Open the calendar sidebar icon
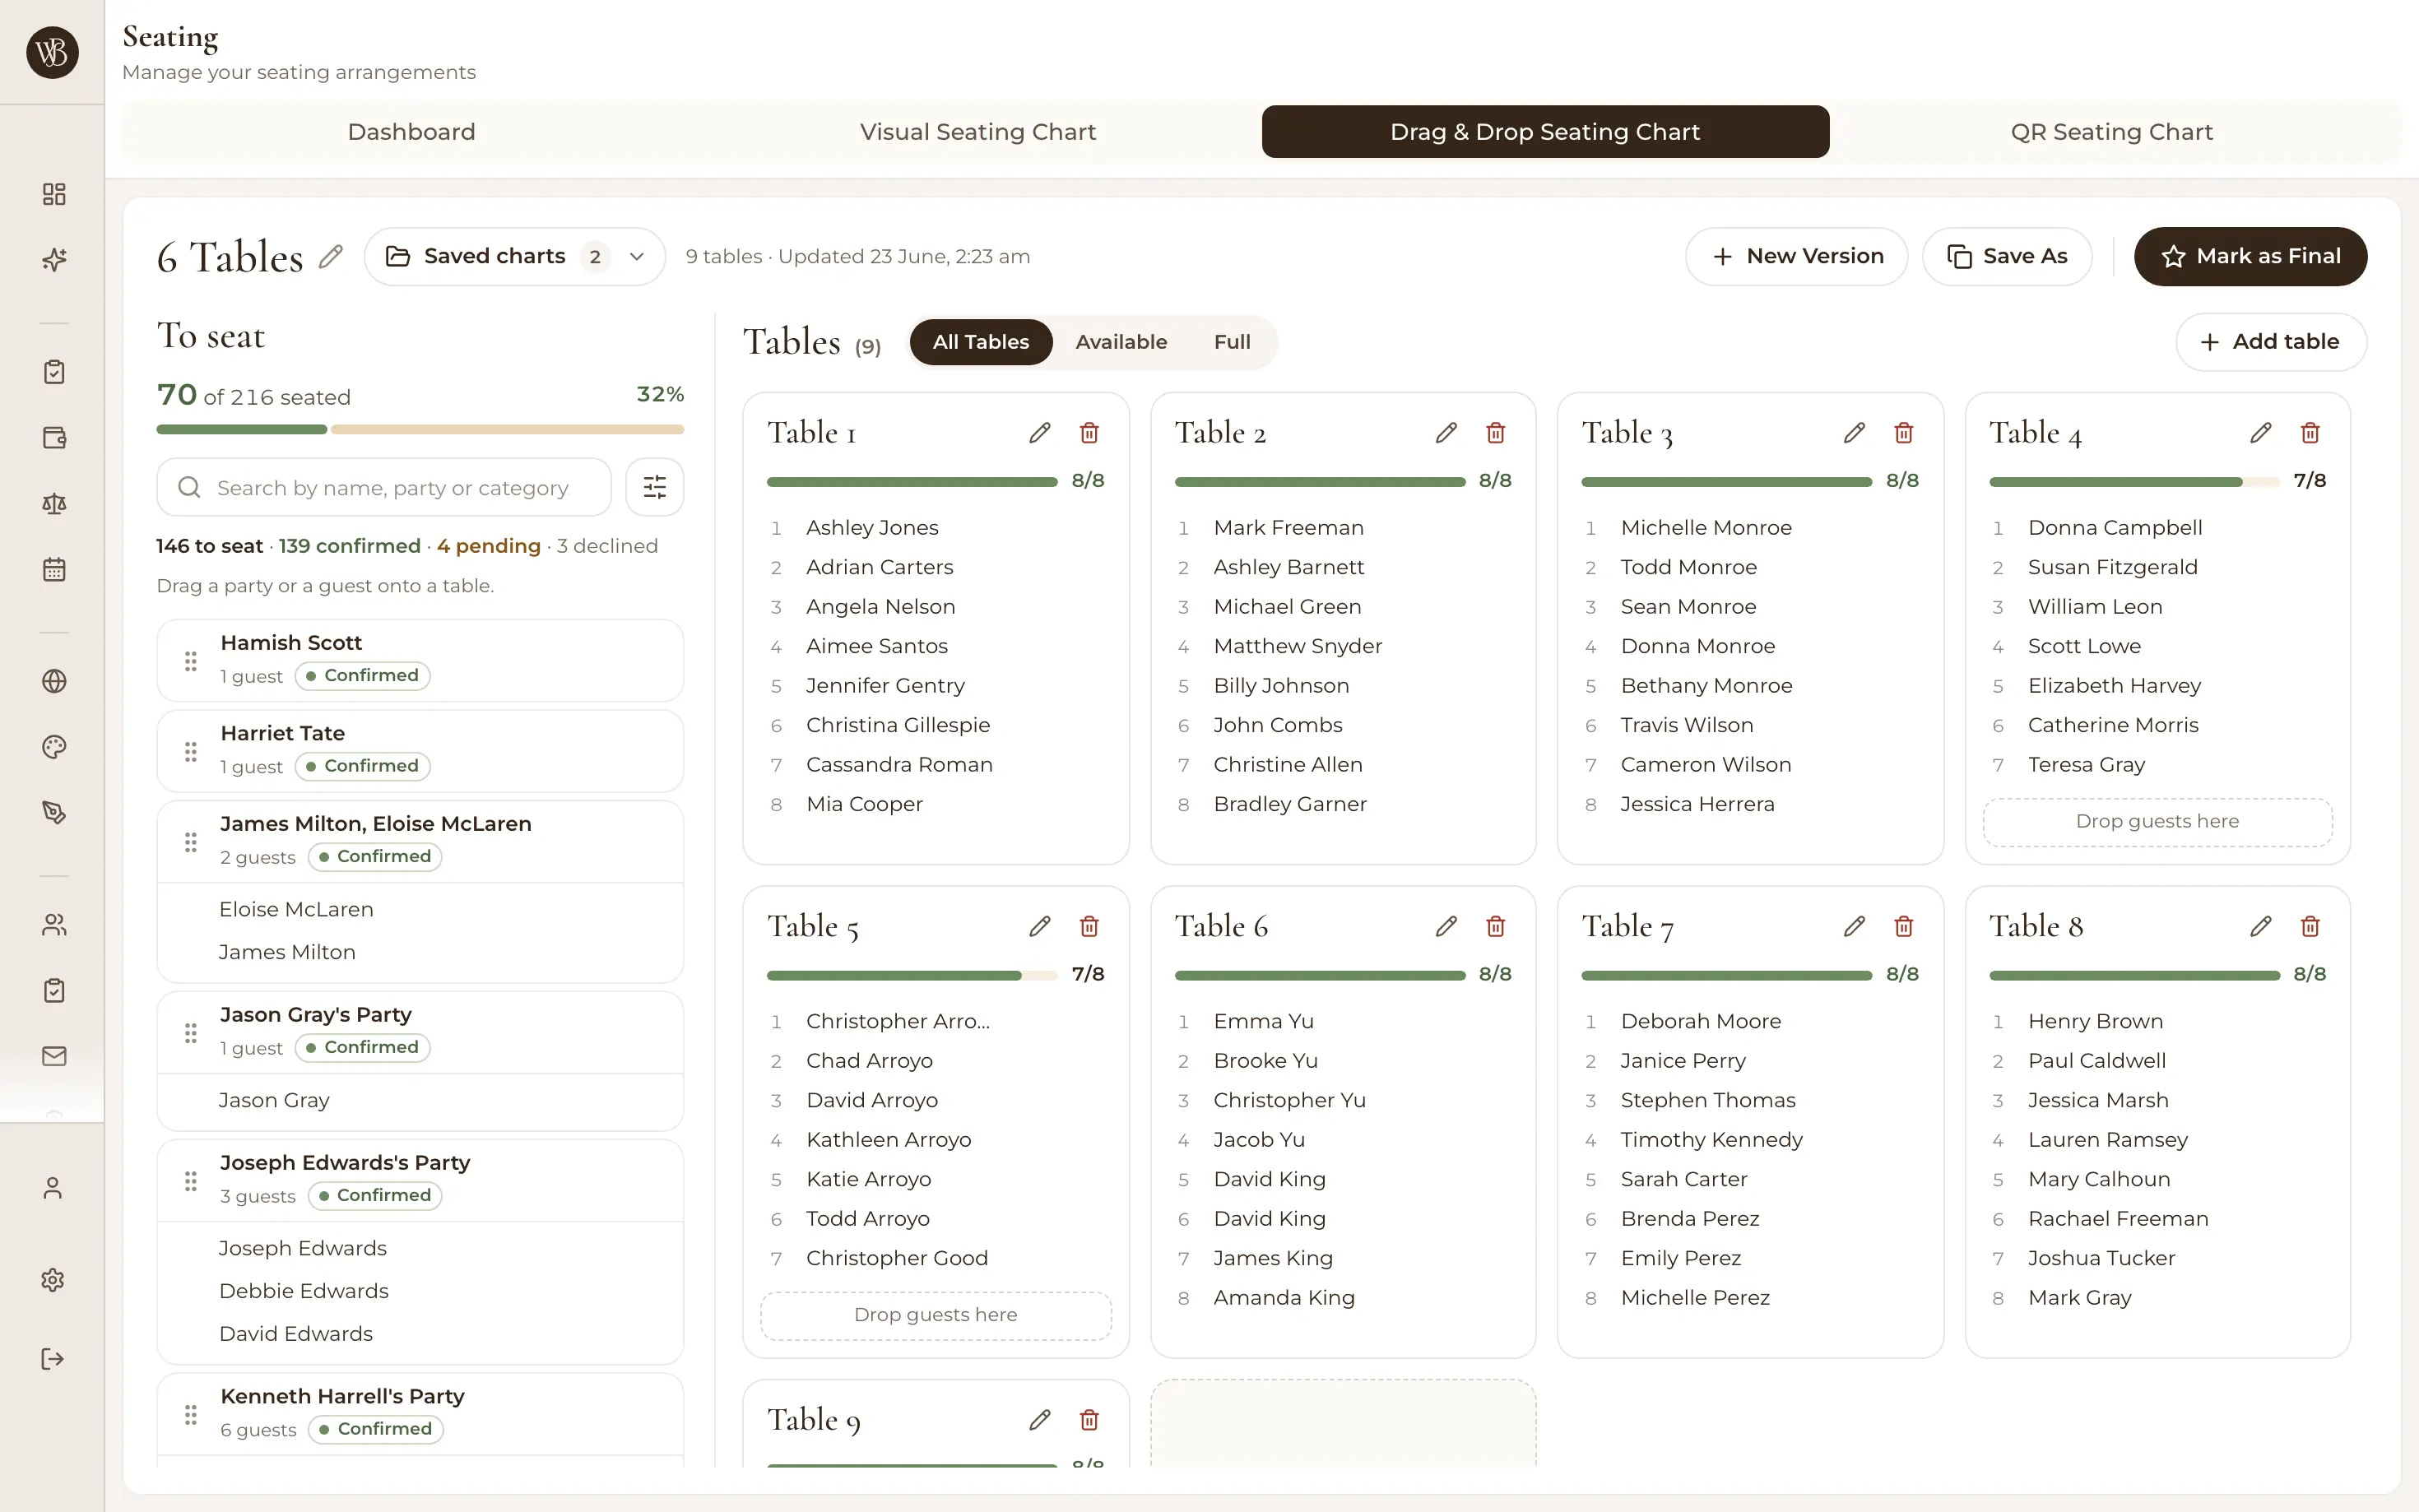This screenshot has width=2419, height=1512. coord(54,570)
